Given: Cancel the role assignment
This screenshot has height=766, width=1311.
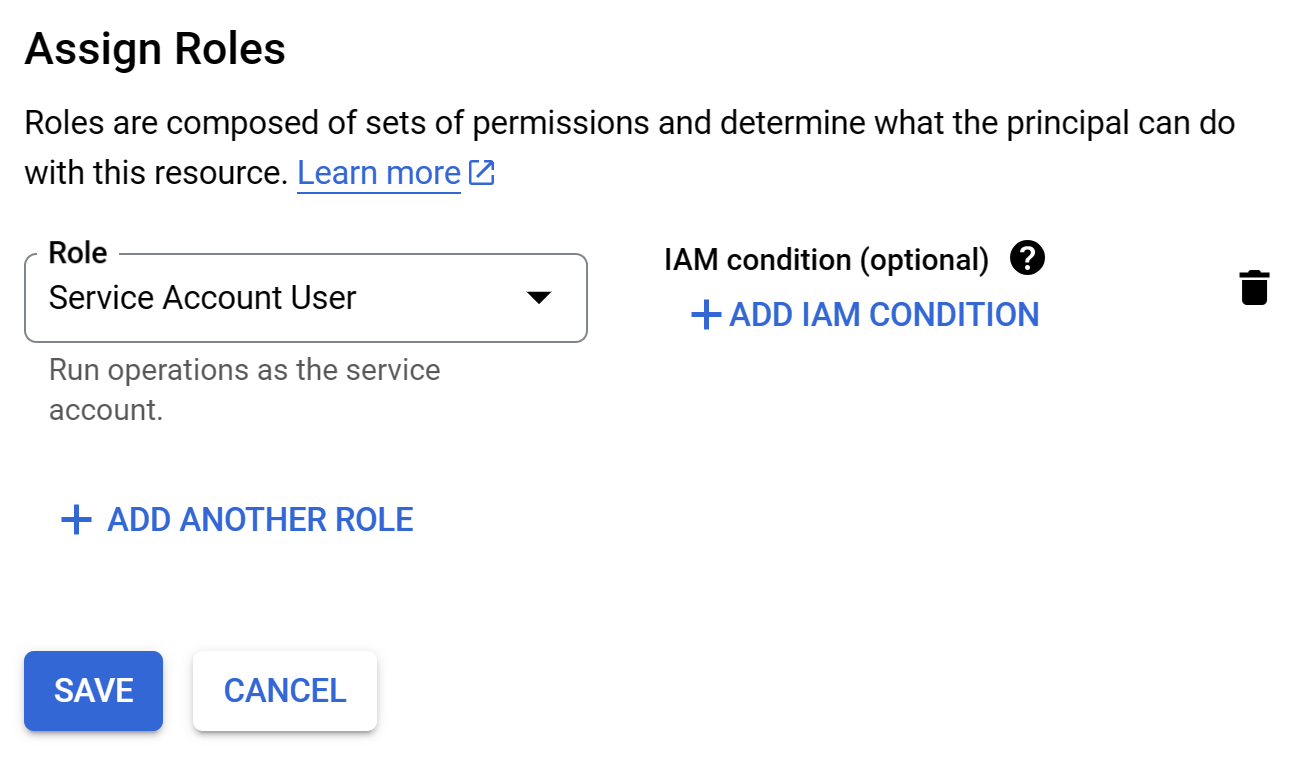Looking at the screenshot, I should (285, 691).
